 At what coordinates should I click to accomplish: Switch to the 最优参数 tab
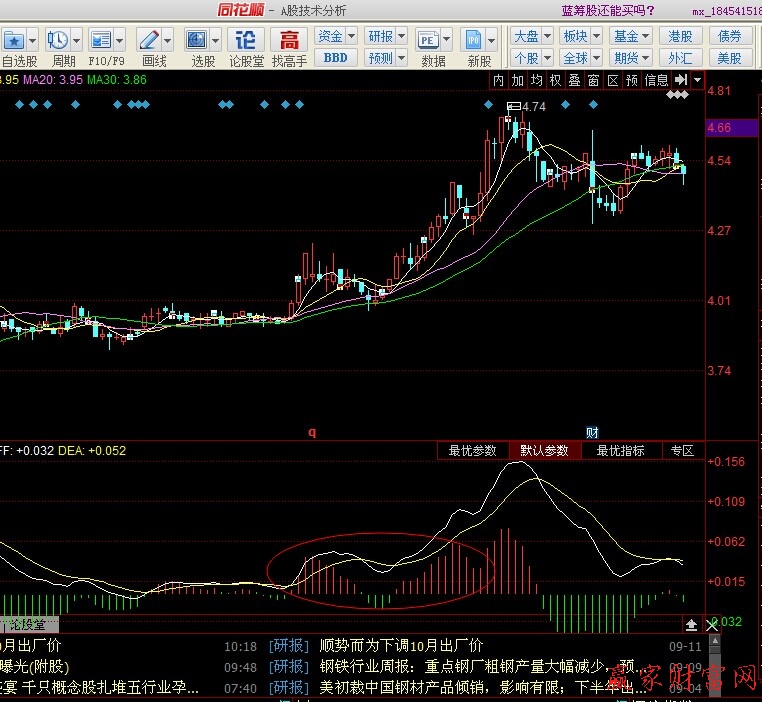472,451
